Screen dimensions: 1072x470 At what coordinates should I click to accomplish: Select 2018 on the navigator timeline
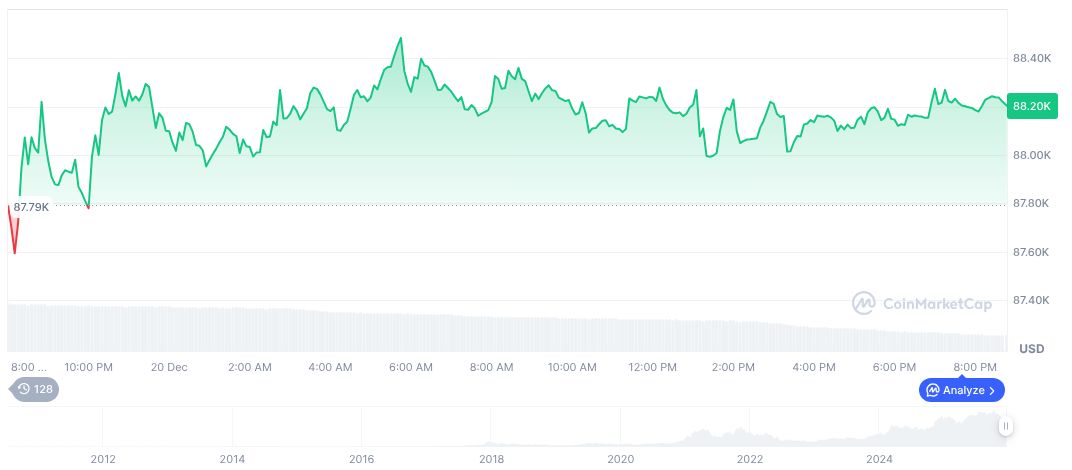[x=491, y=459]
